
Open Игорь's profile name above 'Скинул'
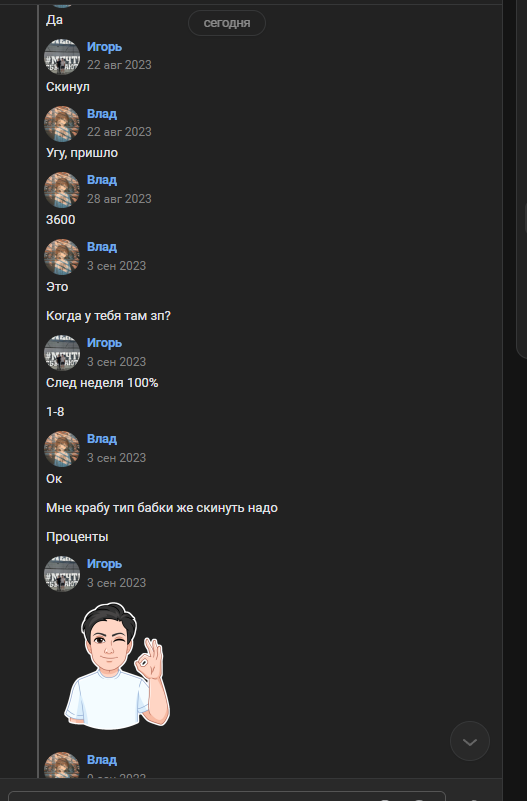104,47
